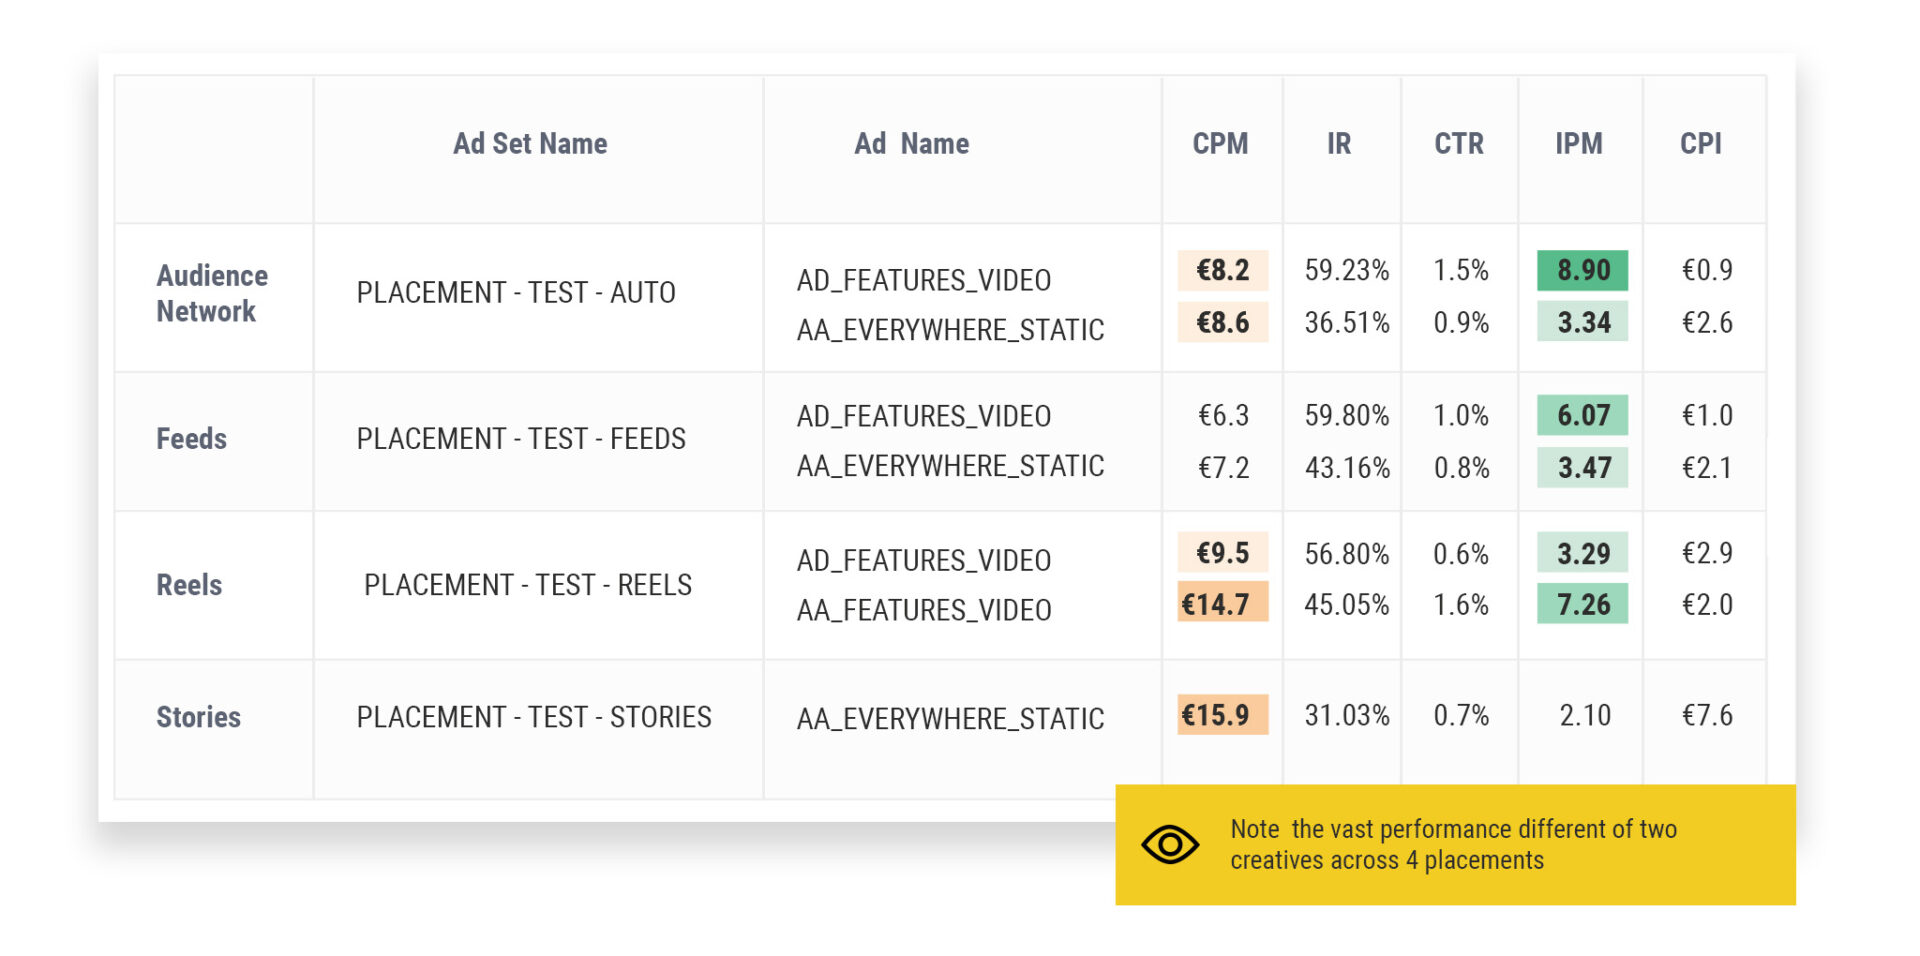Select the Reels row label
Screen dimensions: 1920x956
tap(188, 585)
